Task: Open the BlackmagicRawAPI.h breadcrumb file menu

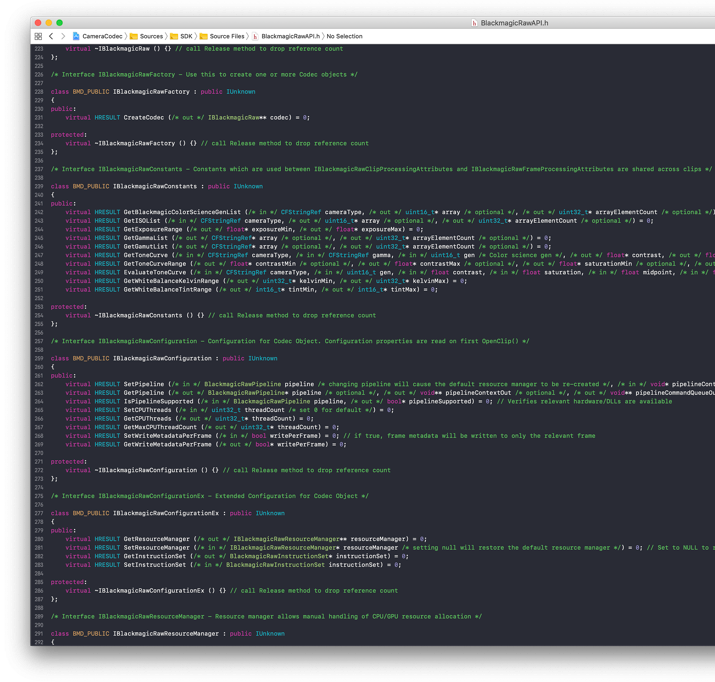Action: pyautogui.click(x=290, y=36)
